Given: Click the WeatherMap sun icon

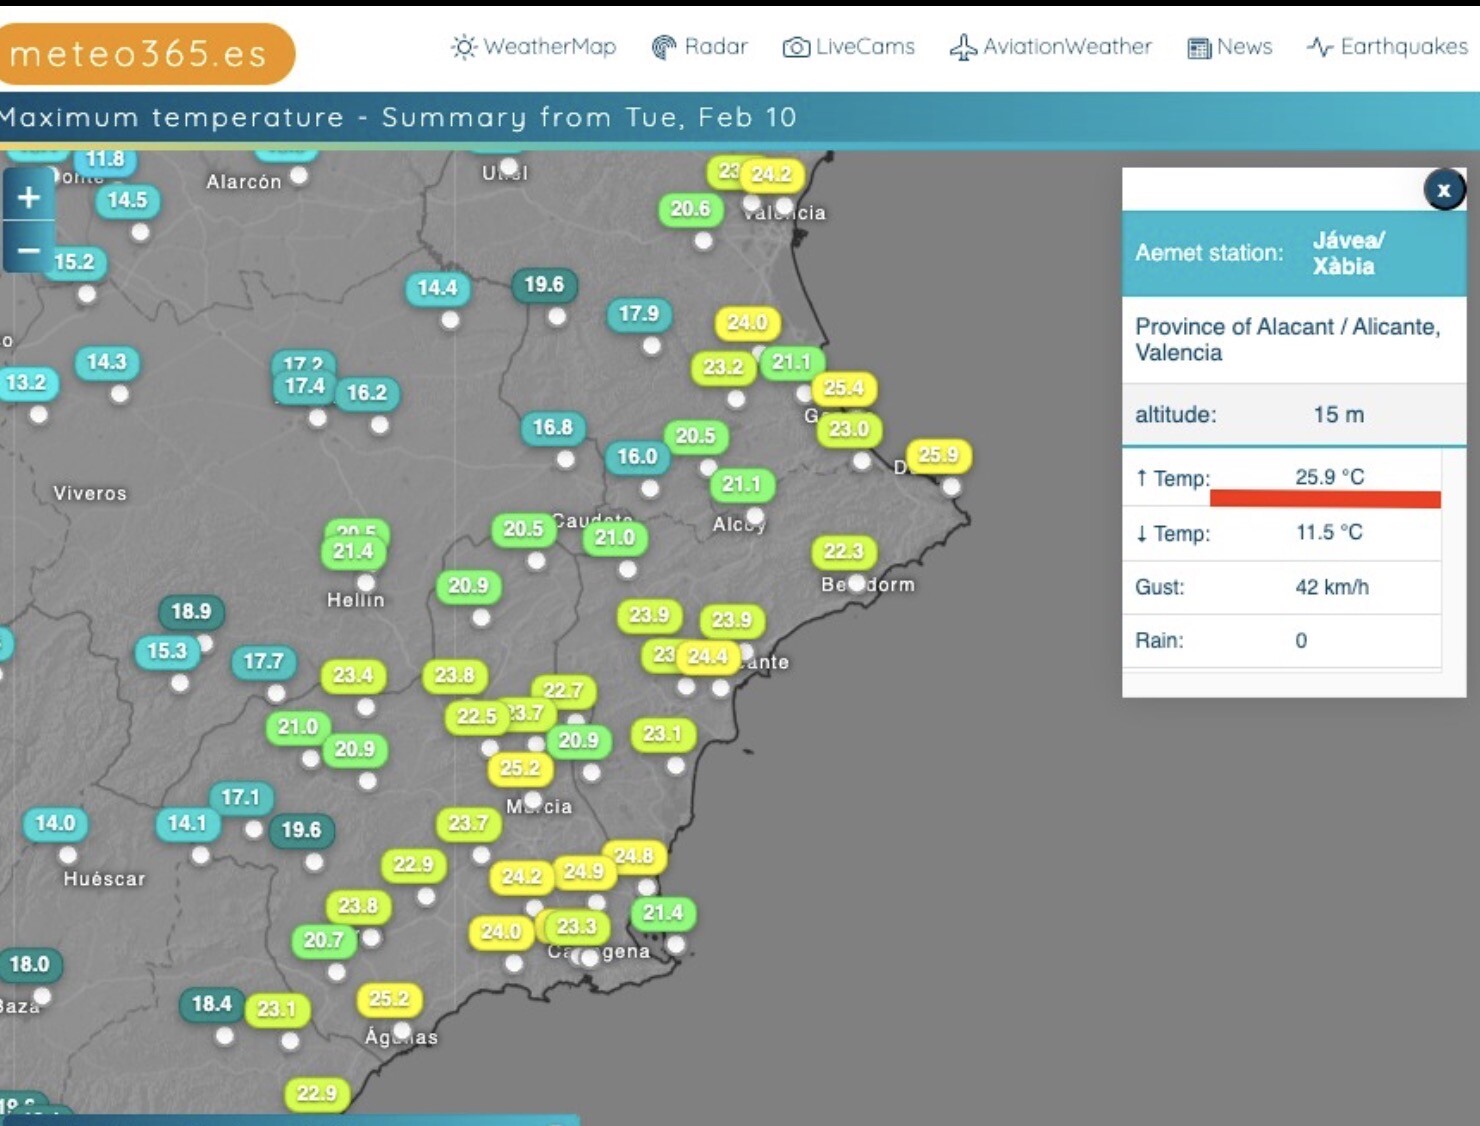Looking at the screenshot, I should pyautogui.click(x=463, y=47).
